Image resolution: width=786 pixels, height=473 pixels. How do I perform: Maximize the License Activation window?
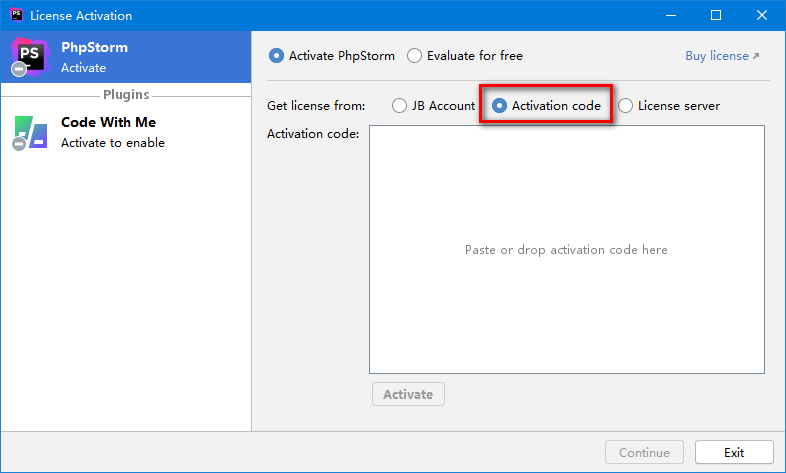click(x=716, y=16)
